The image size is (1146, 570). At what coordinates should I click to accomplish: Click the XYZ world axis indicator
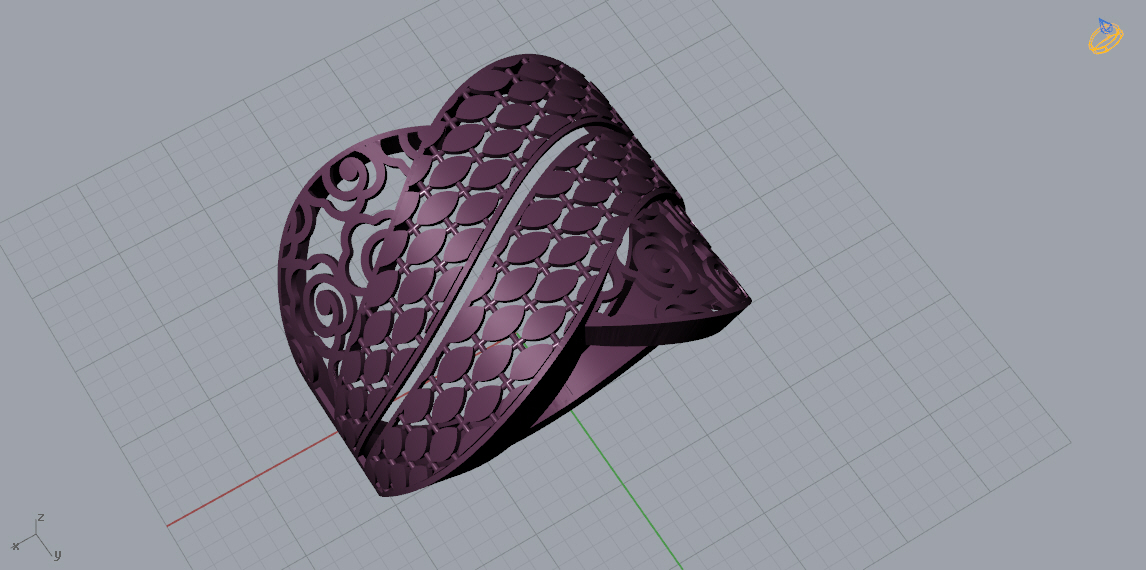click(x=37, y=537)
